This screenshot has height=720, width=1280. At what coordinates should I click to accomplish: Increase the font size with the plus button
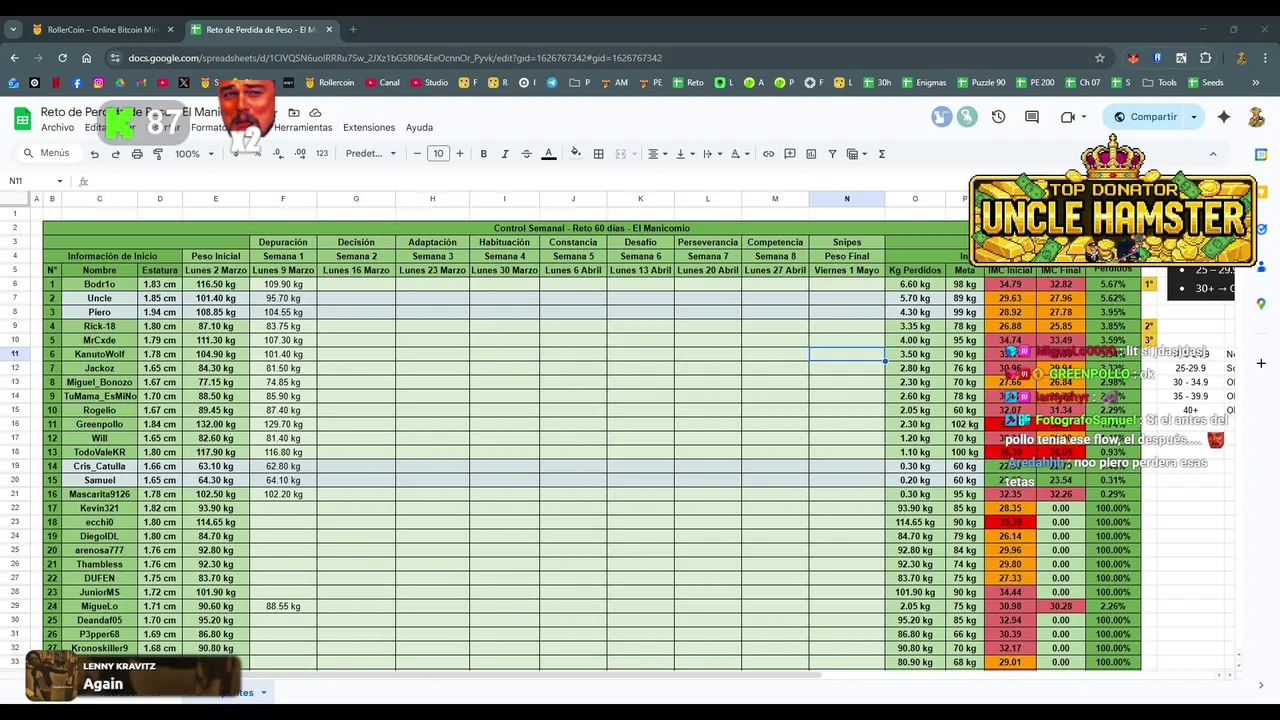point(460,154)
